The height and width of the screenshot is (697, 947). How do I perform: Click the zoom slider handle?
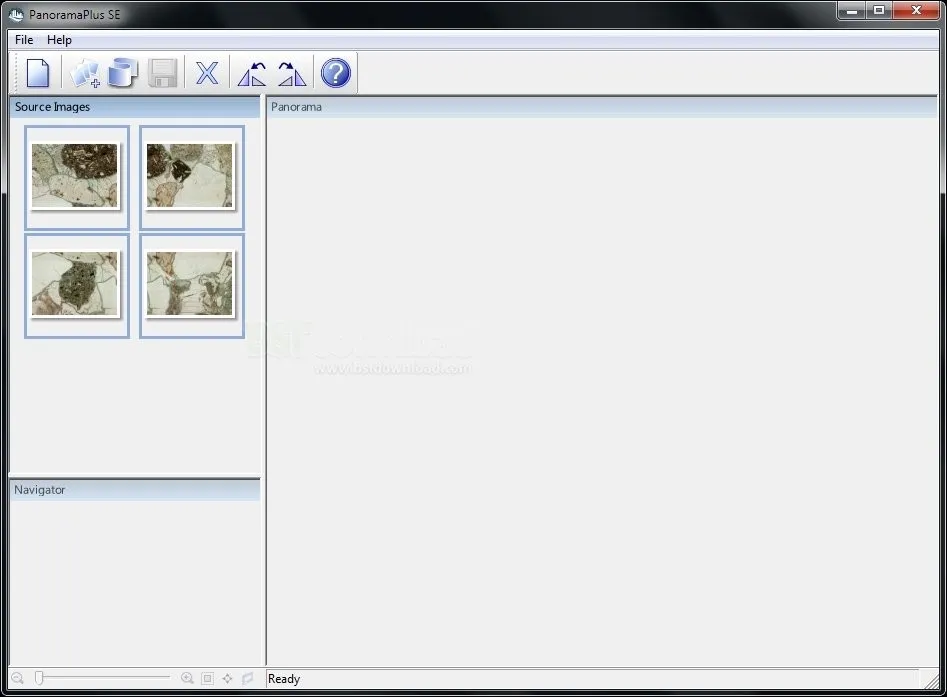tap(39, 678)
